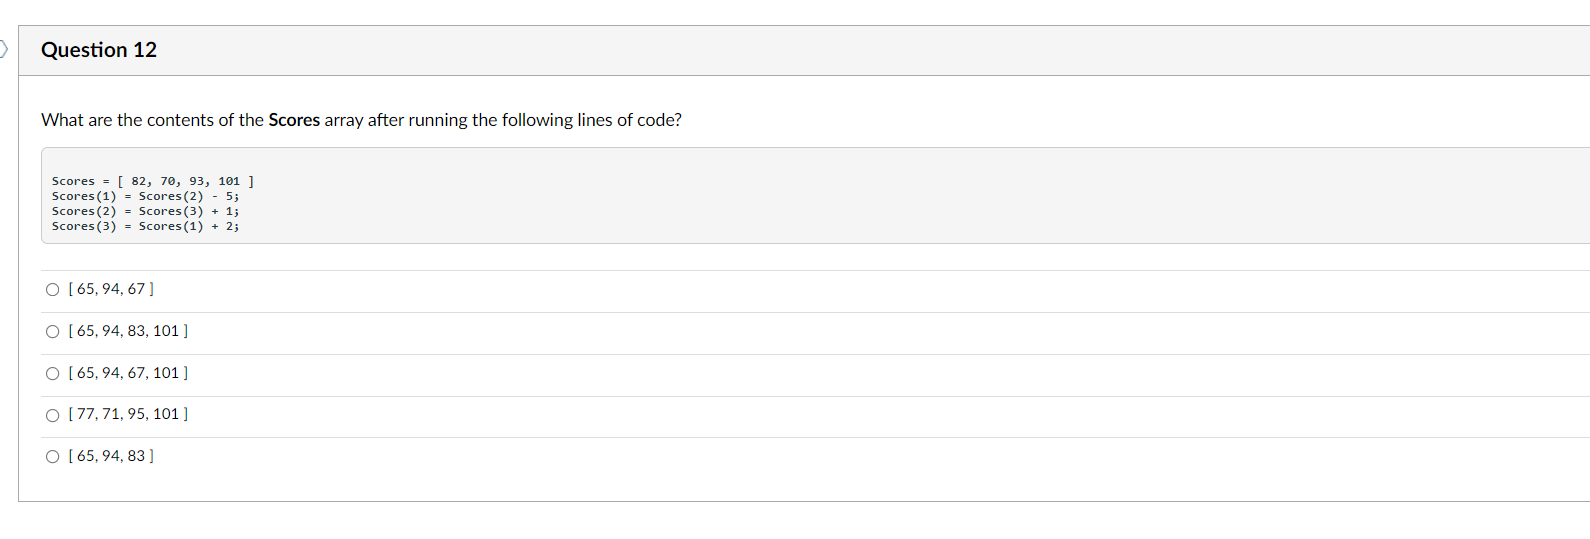Click the bold word Scores in the question
The image size is (1590, 539).
pos(294,120)
